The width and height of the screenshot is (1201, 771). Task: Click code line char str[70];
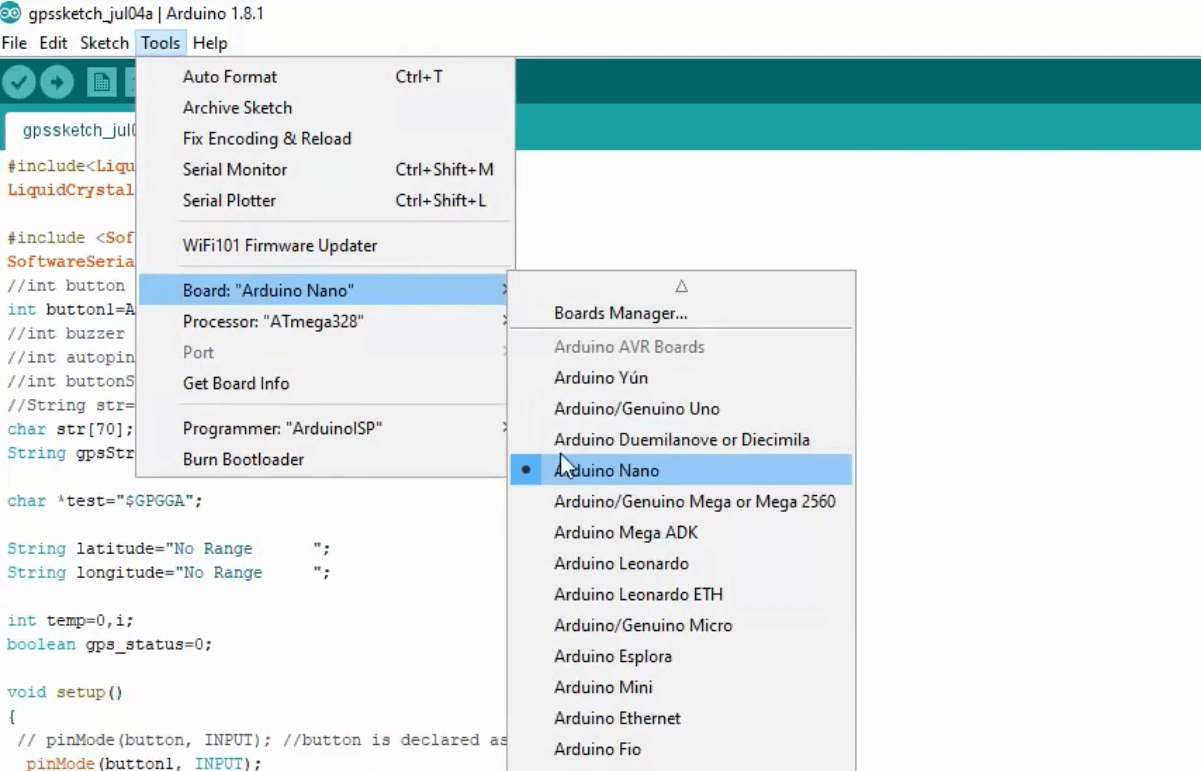[x=70, y=428]
